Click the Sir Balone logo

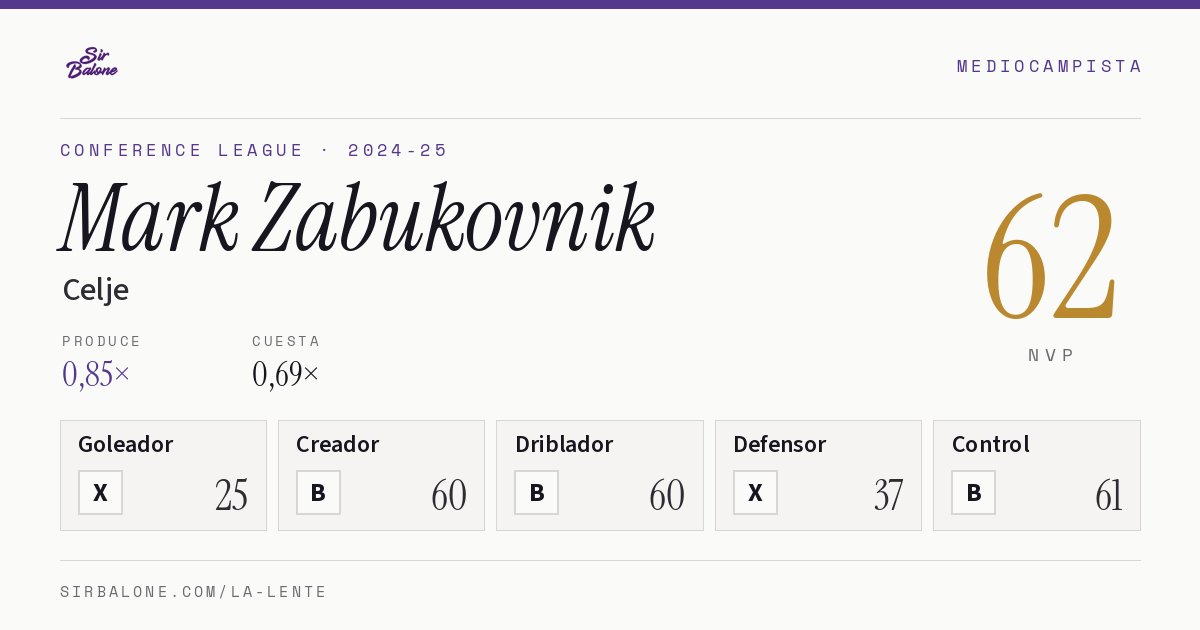pos(92,63)
